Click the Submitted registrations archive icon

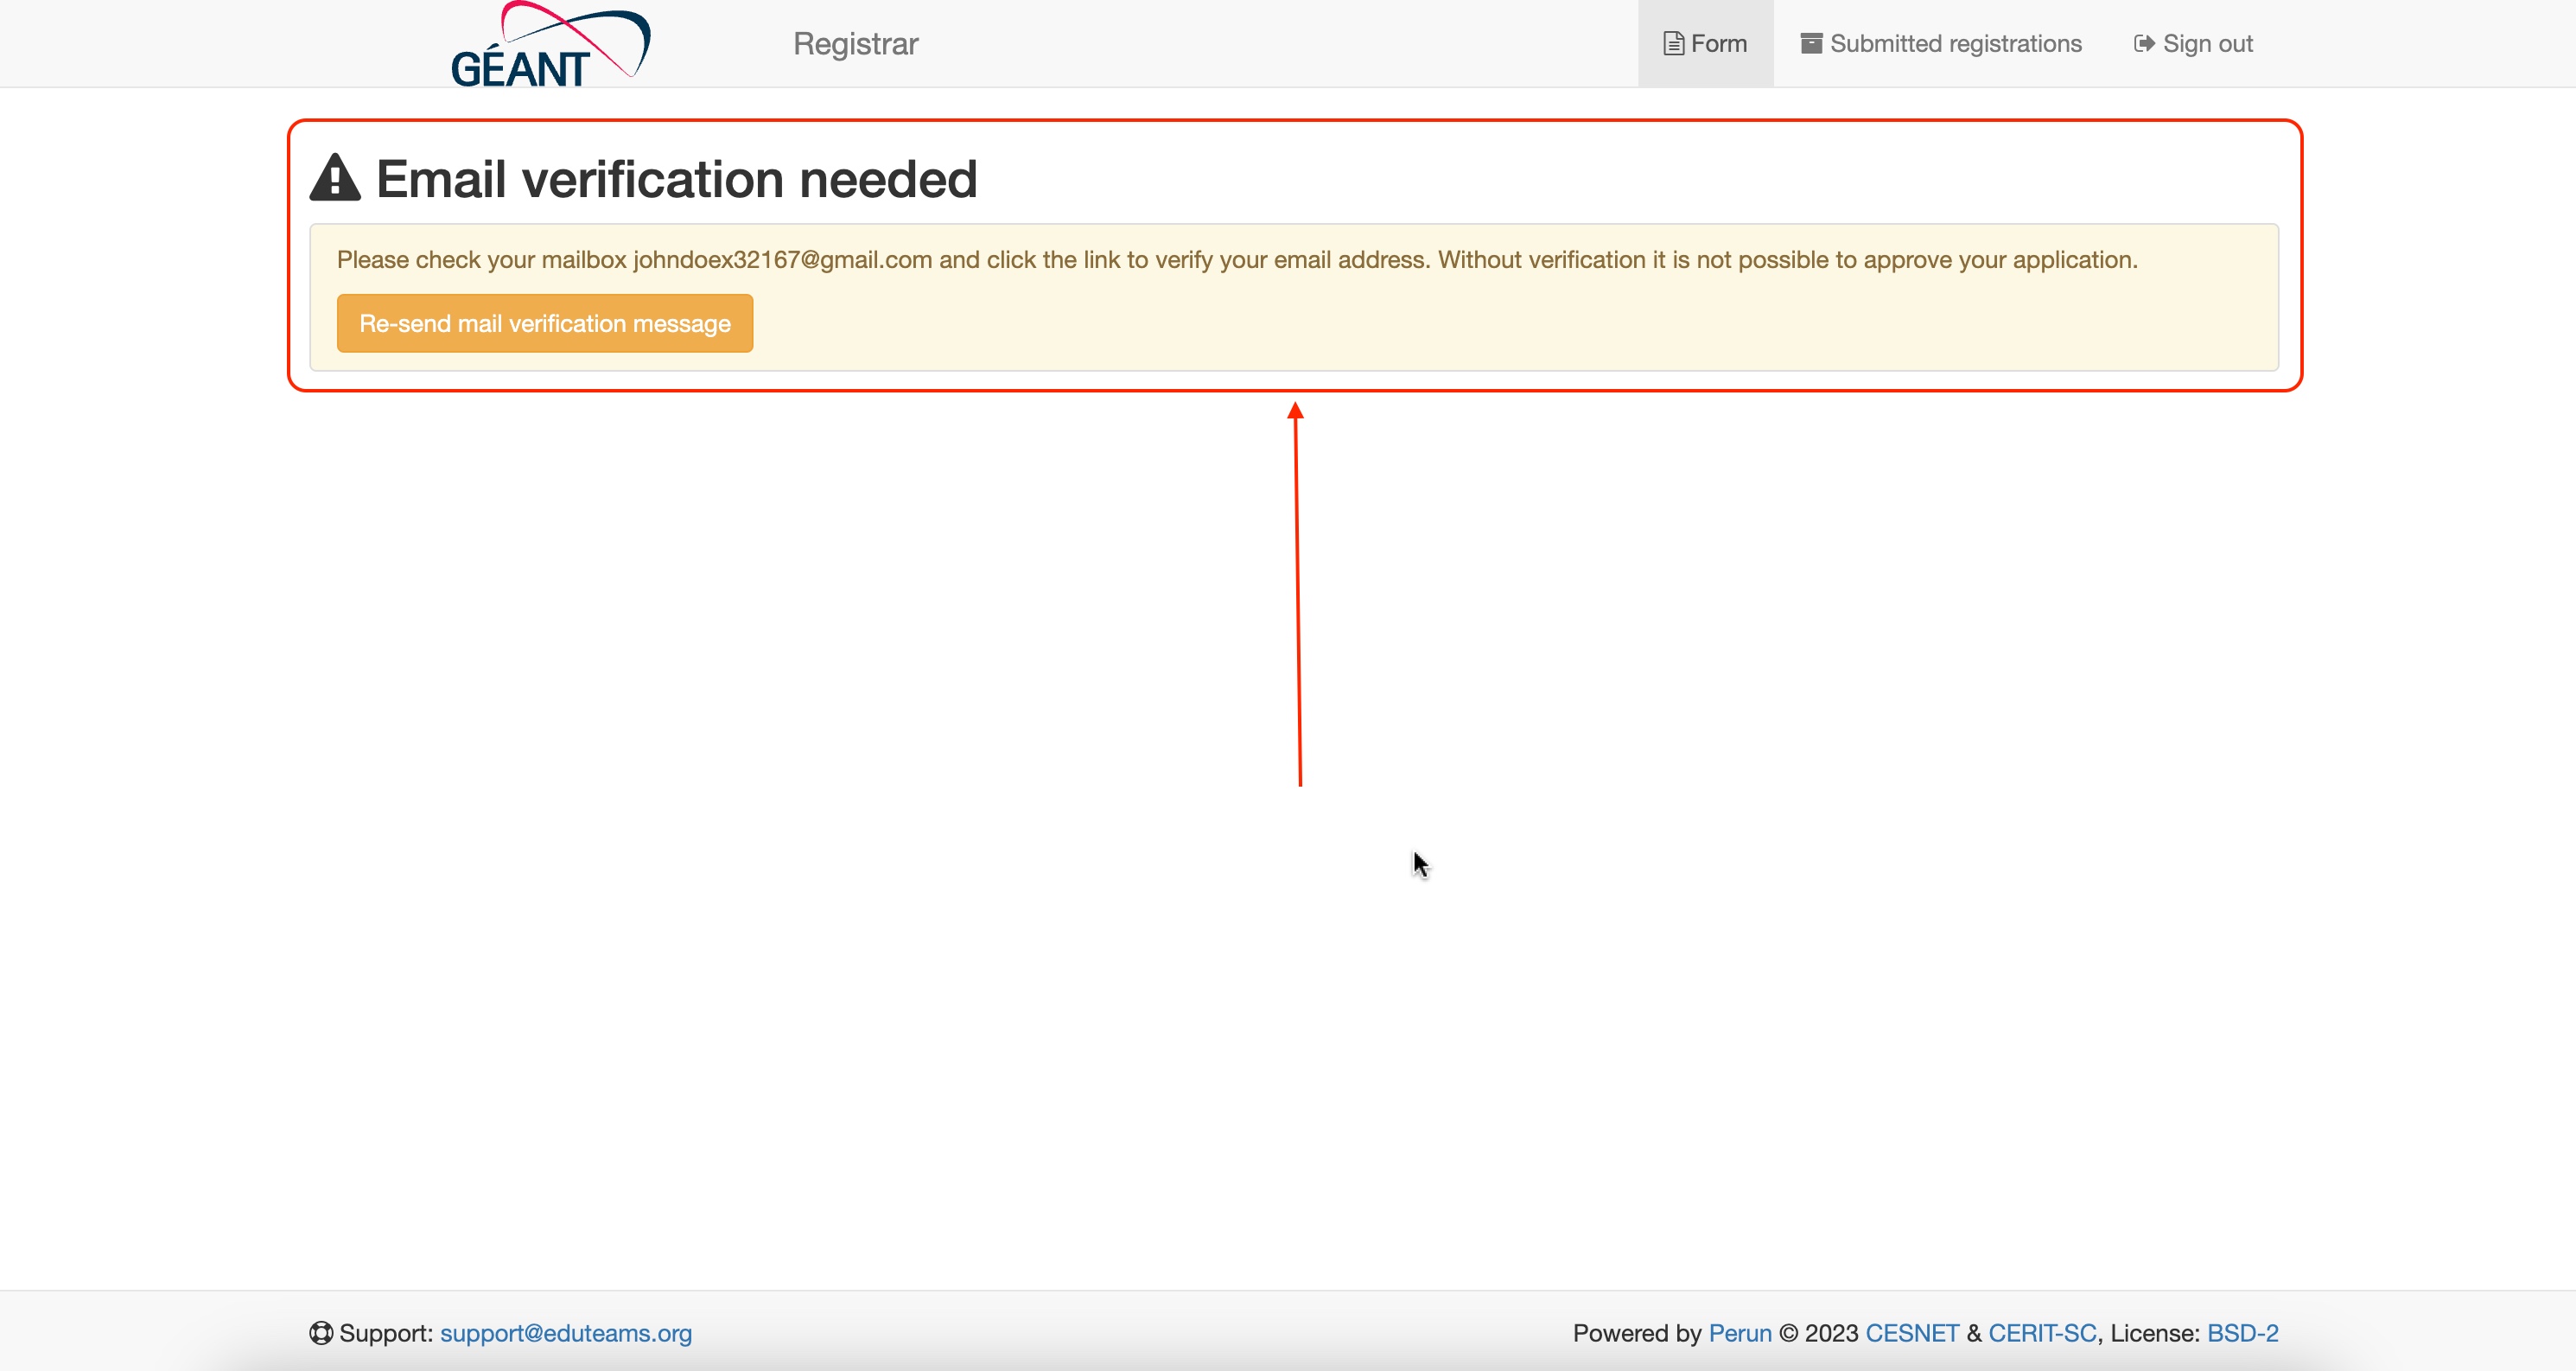point(1811,44)
